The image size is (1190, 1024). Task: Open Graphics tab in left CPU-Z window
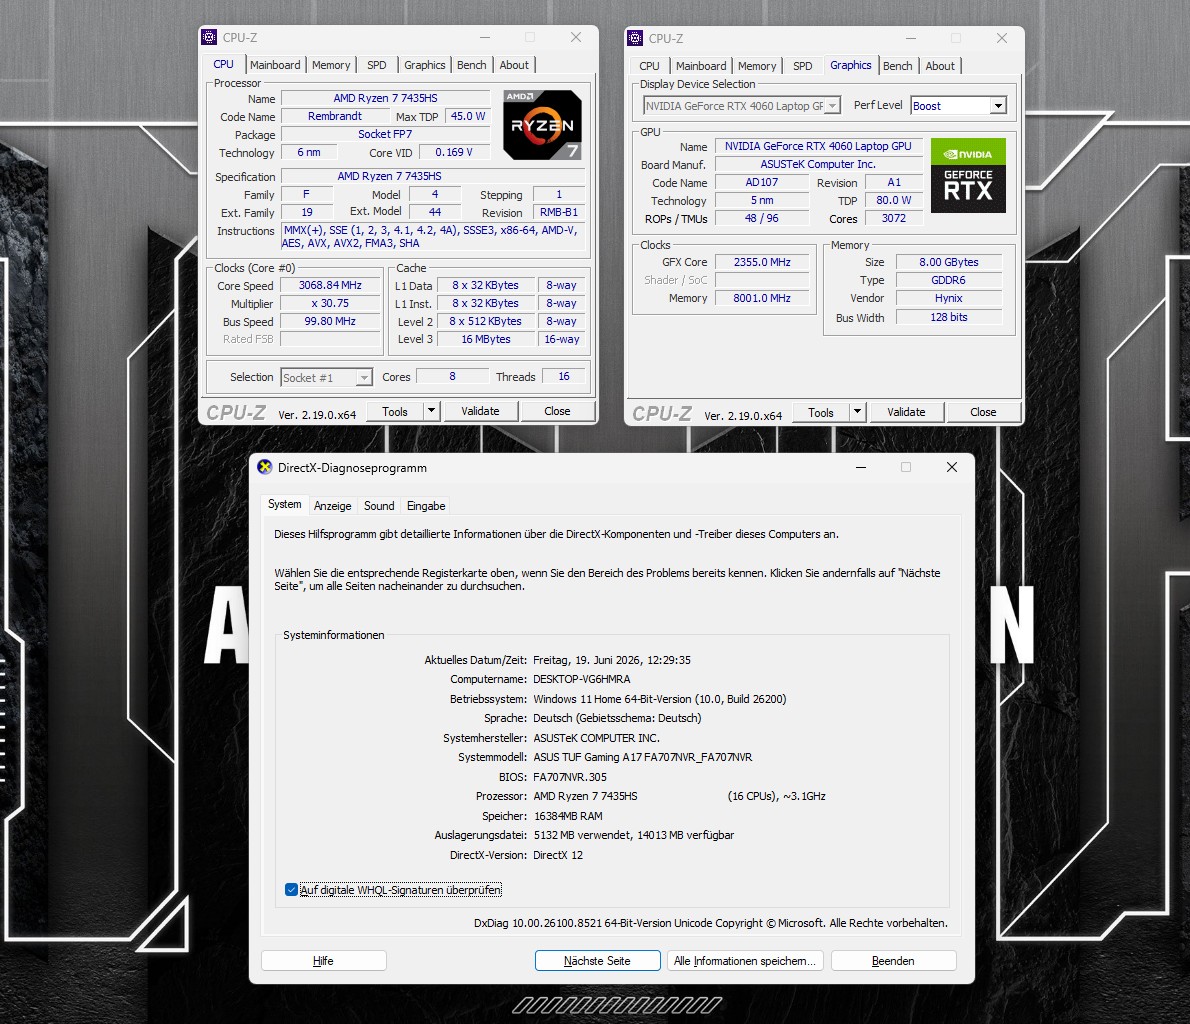point(424,65)
